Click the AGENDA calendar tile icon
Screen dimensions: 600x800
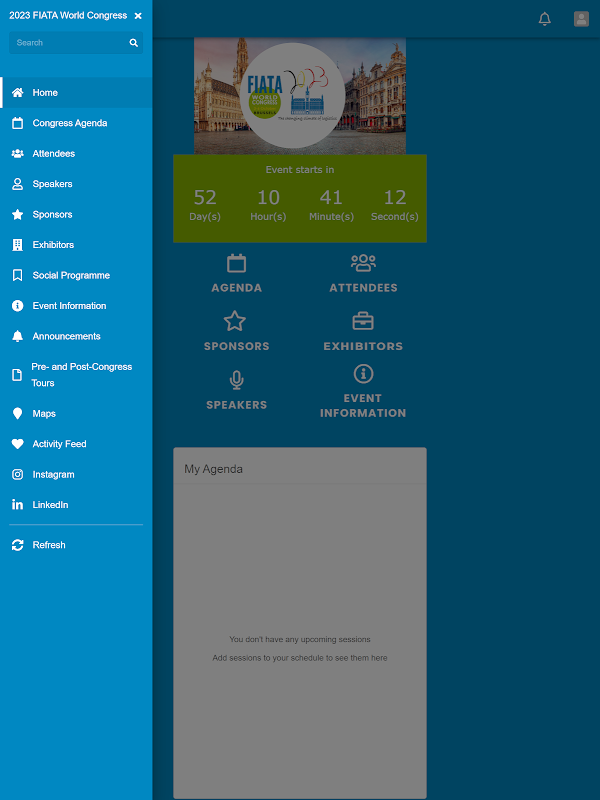click(236, 263)
